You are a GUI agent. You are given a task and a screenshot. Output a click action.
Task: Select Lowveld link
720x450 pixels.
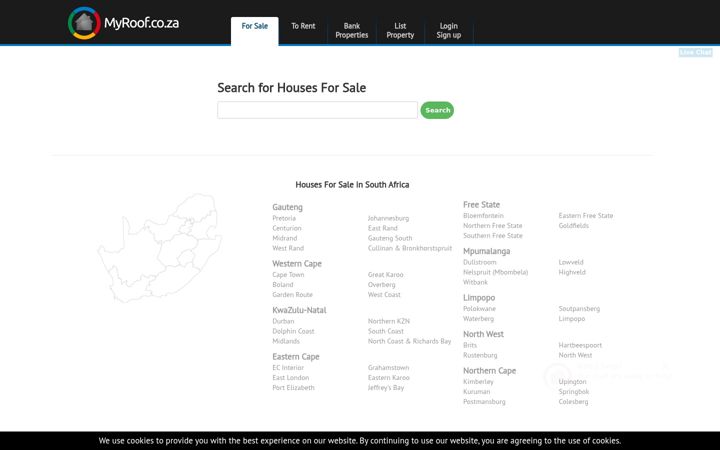571,262
